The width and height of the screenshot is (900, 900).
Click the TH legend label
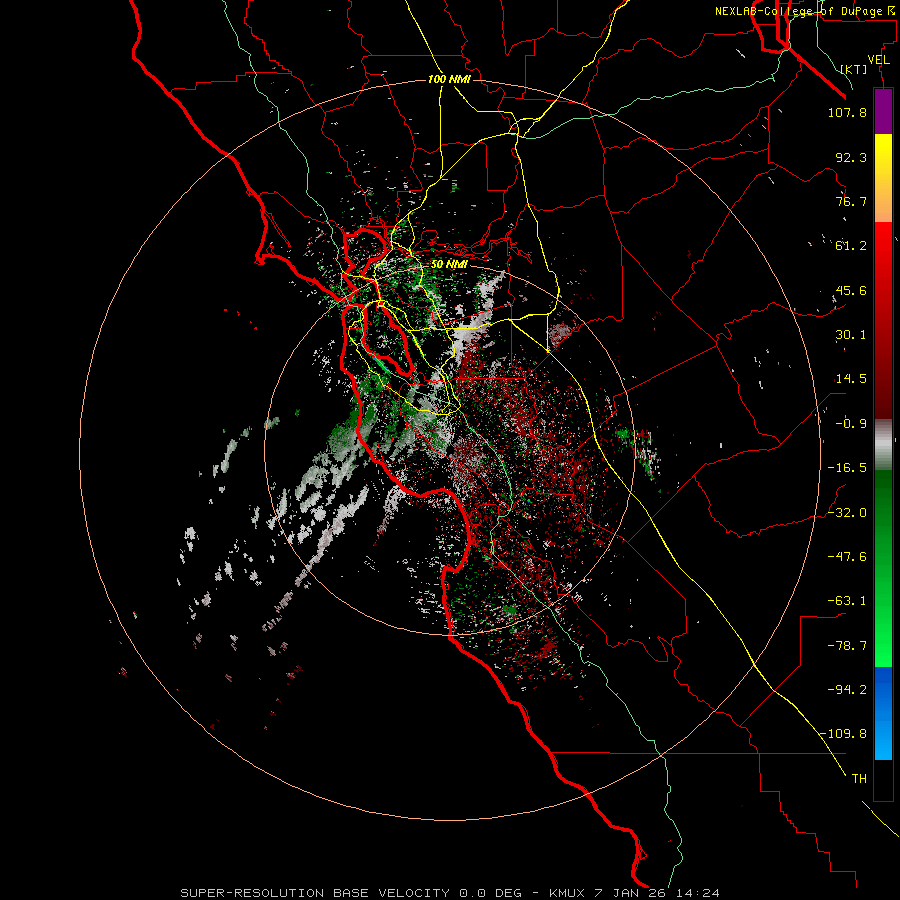(859, 779)
